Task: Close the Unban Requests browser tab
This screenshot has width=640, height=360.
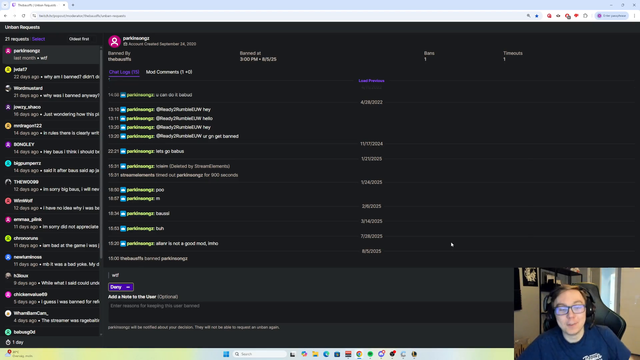Action: tap(64, 5)
